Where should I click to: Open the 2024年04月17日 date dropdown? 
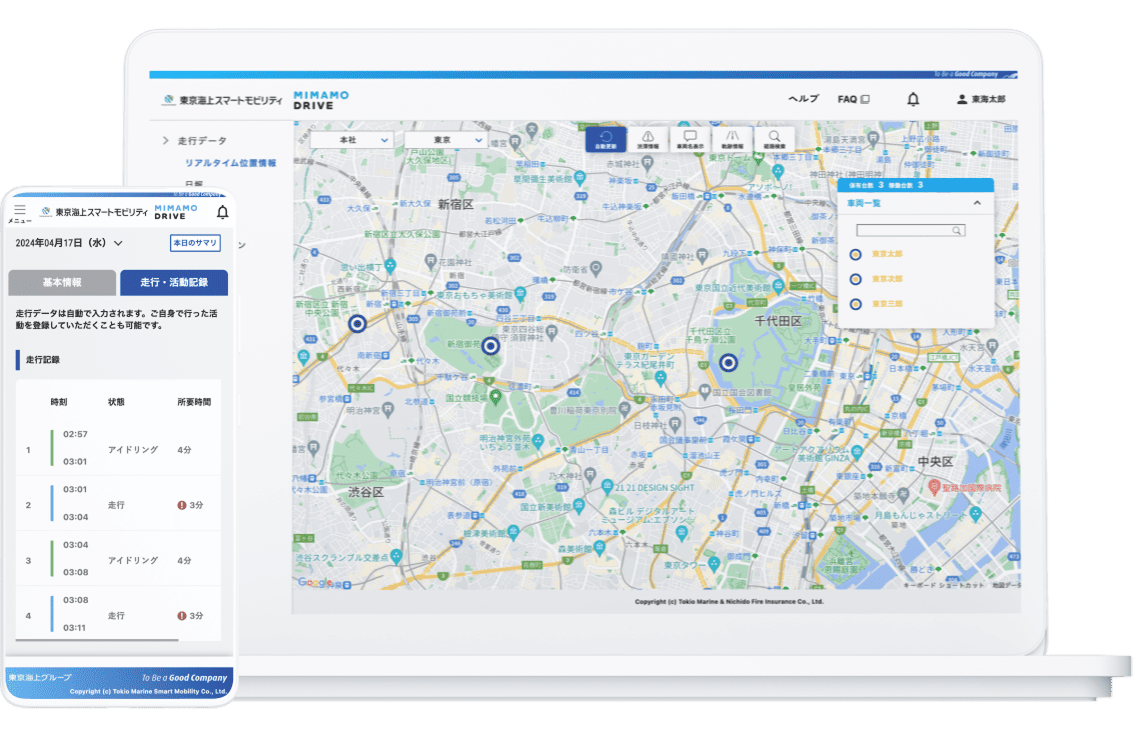(69, 243)
